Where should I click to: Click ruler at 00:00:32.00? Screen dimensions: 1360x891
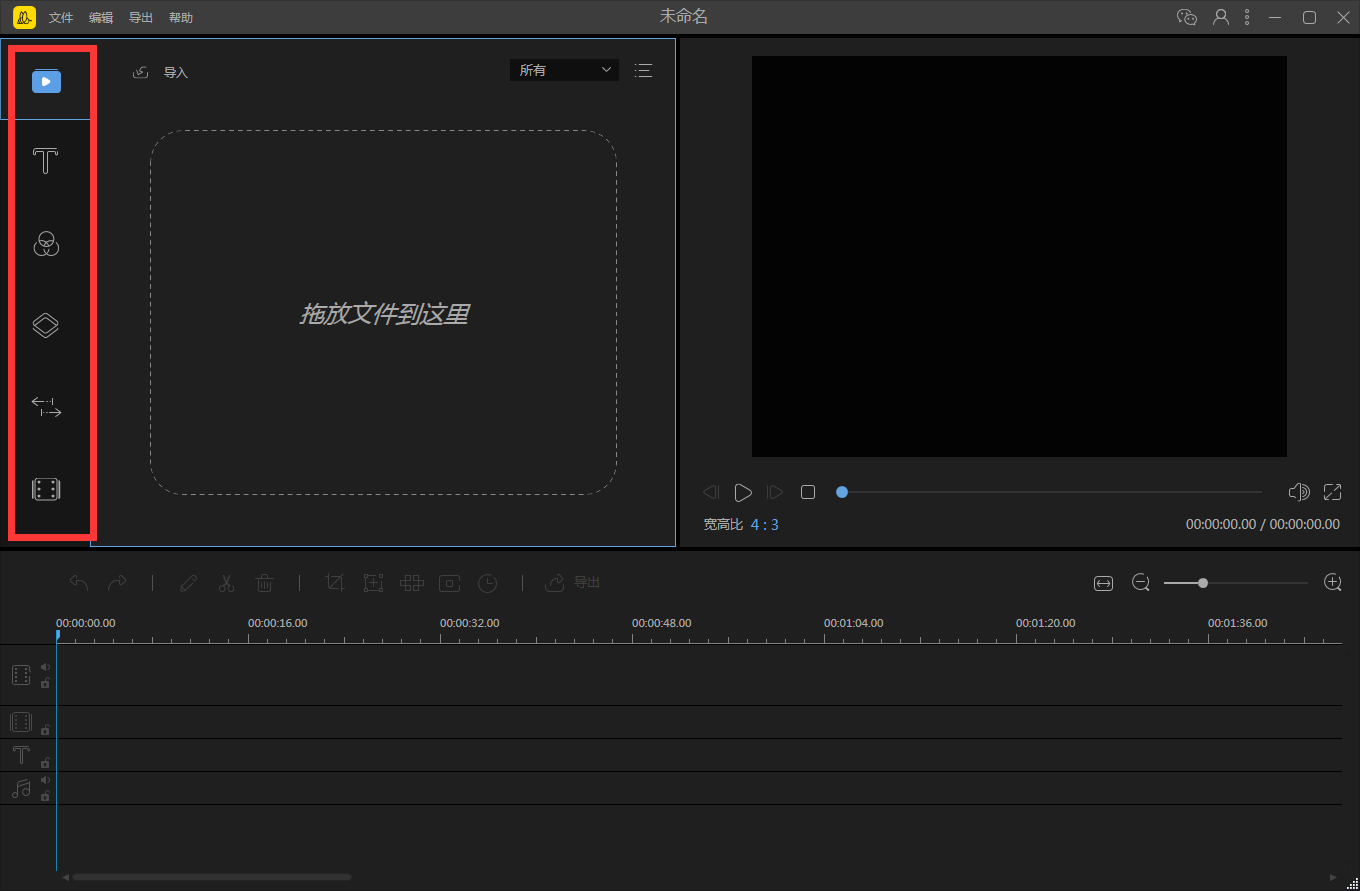click(470, 623)
